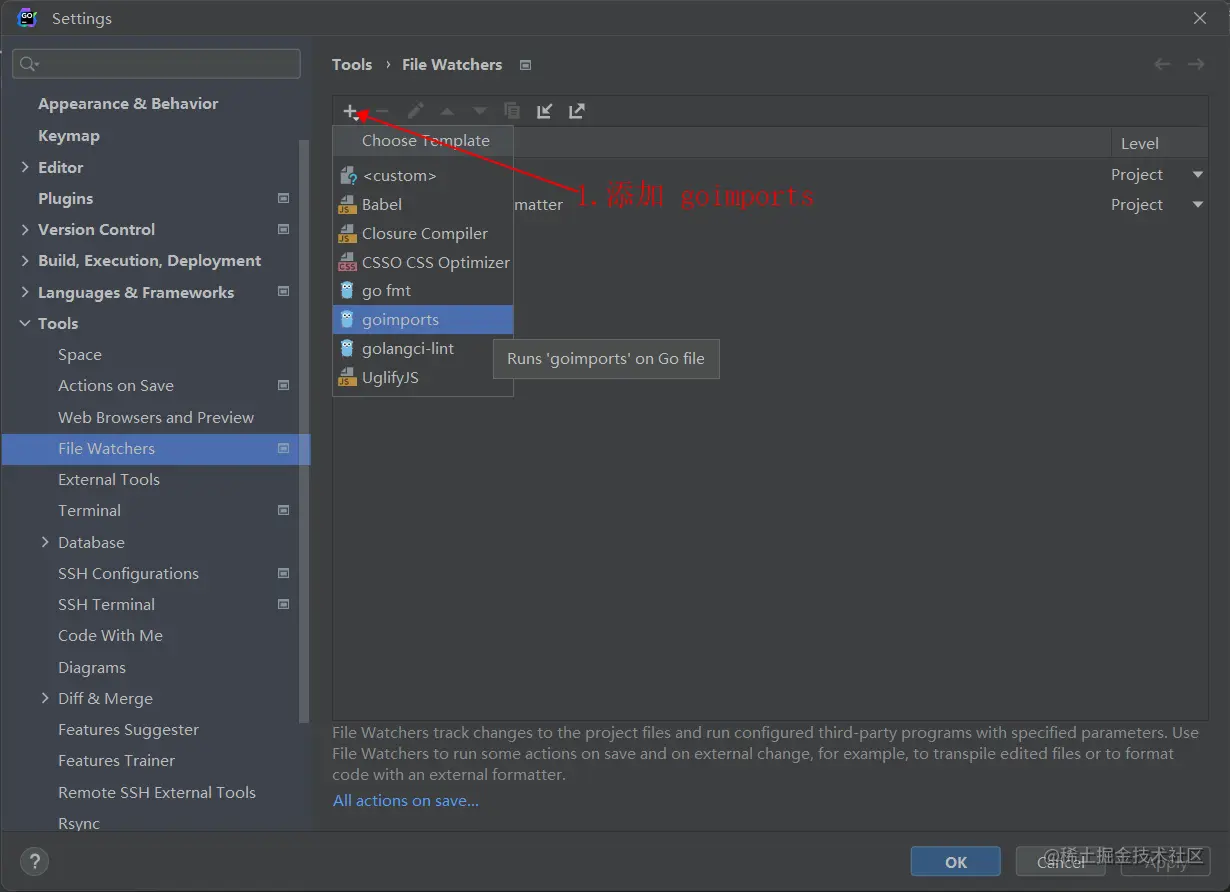The width and height of the screenshot is (1230, 892).
Task: Click the Edit pencil icon in toolbar
Action: (x=415, y=111)
